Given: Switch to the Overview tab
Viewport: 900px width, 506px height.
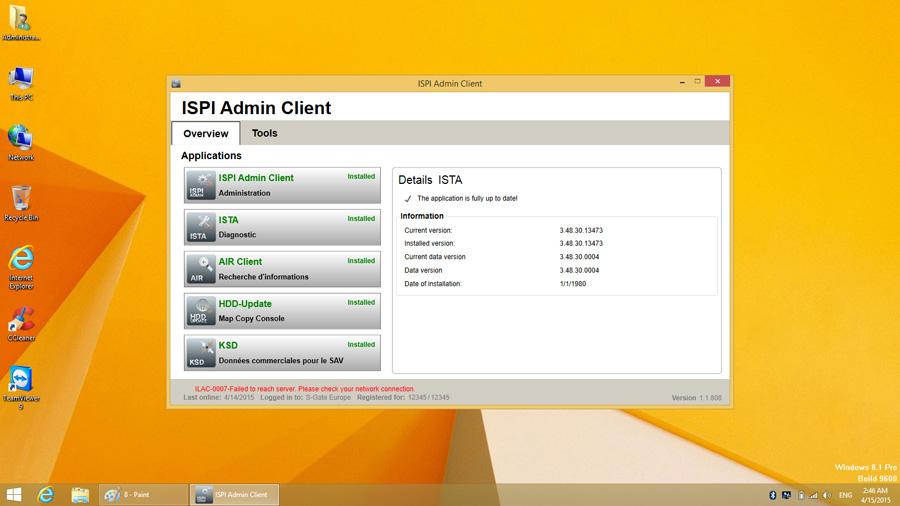Looking at the screenshot, I should (x=206, y=134).
